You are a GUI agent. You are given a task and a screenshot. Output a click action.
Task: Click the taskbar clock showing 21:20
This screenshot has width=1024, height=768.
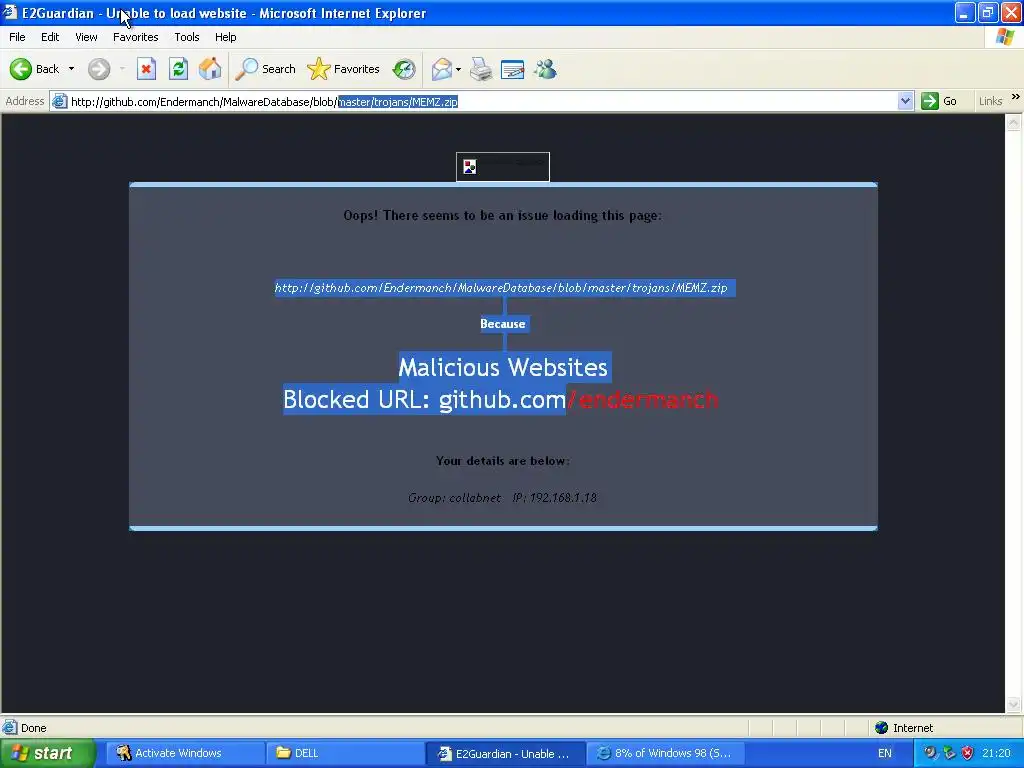click(x=997, y=754)
